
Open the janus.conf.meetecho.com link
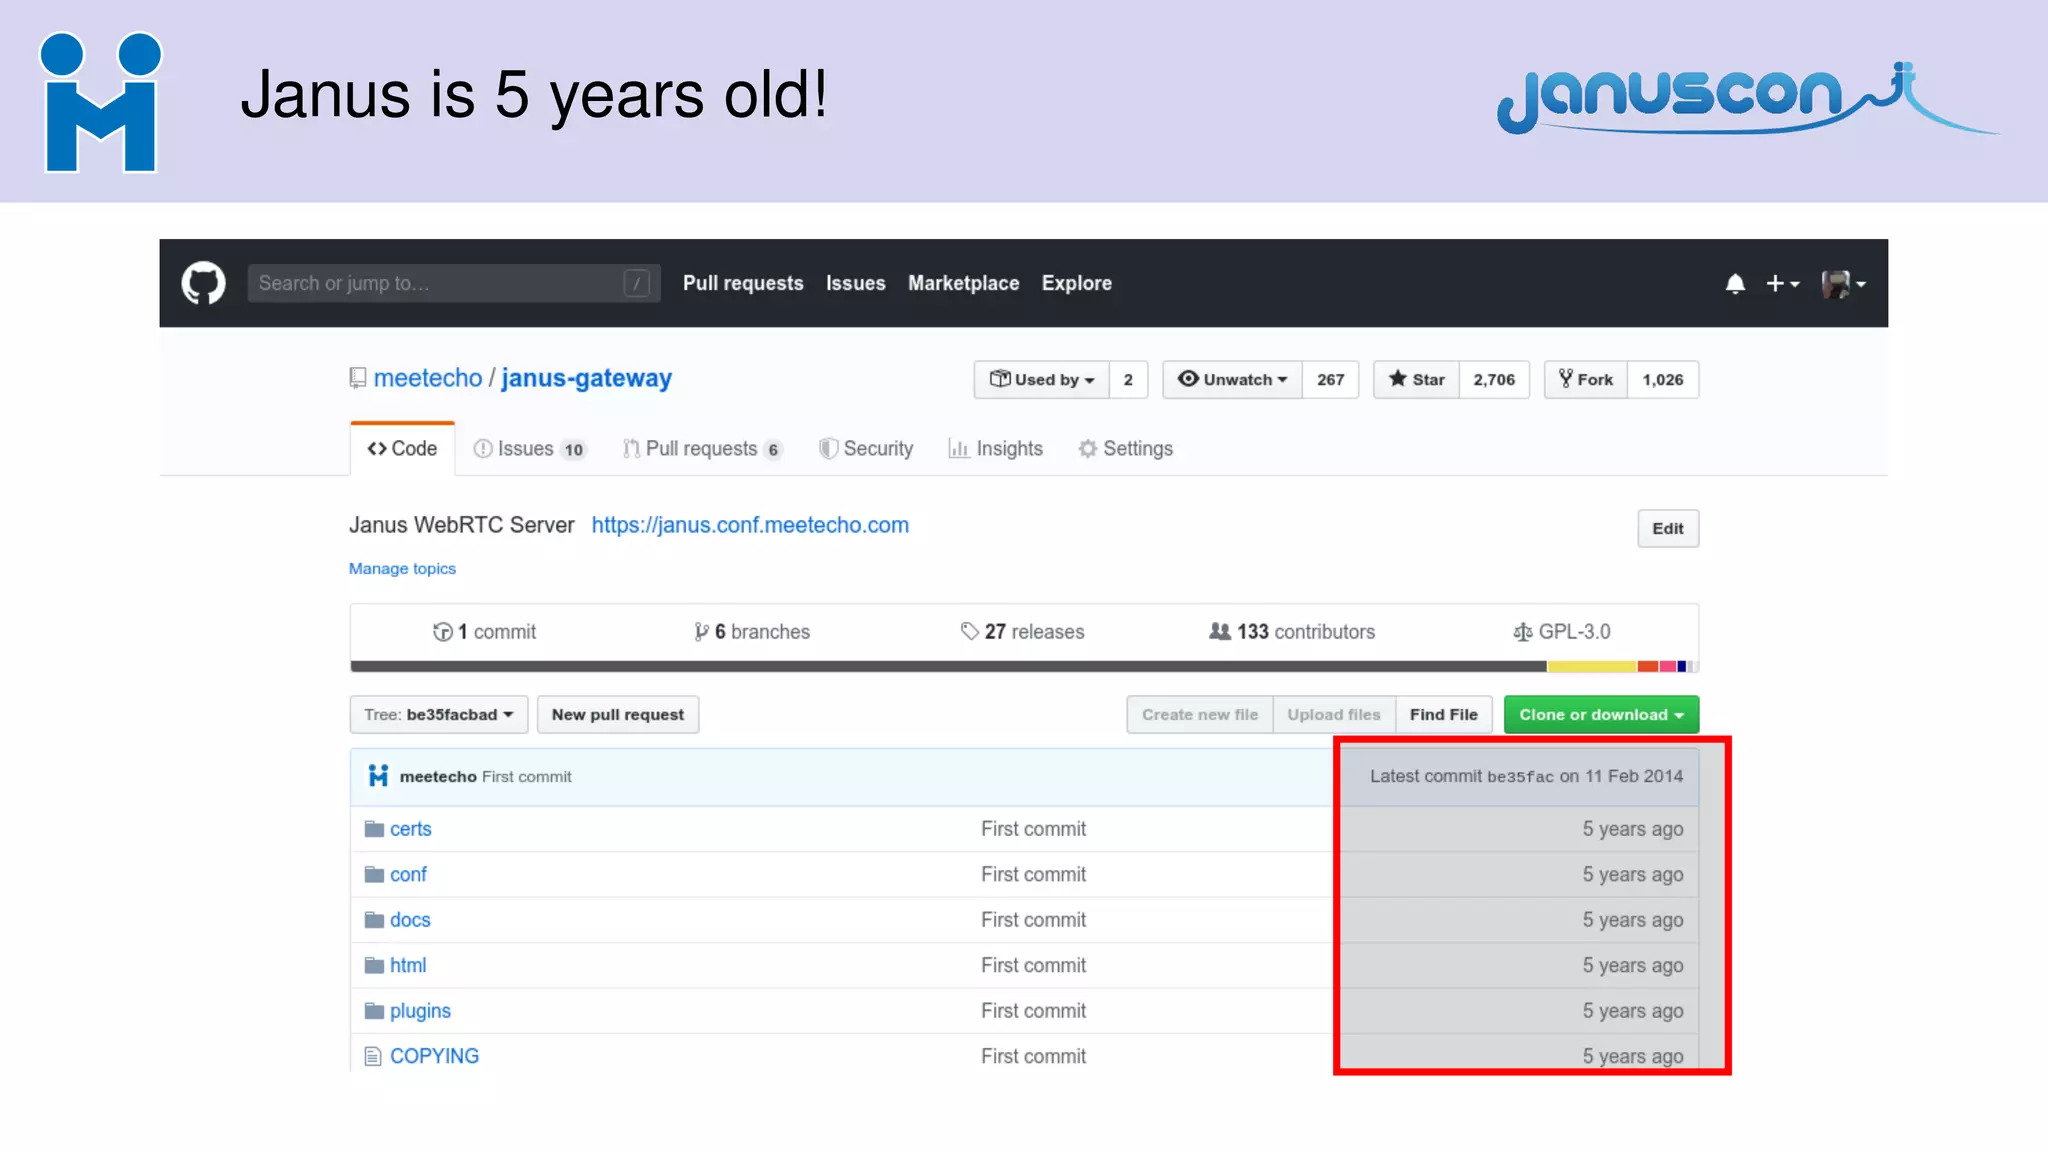pyautogui.click(x=750, y=525)
